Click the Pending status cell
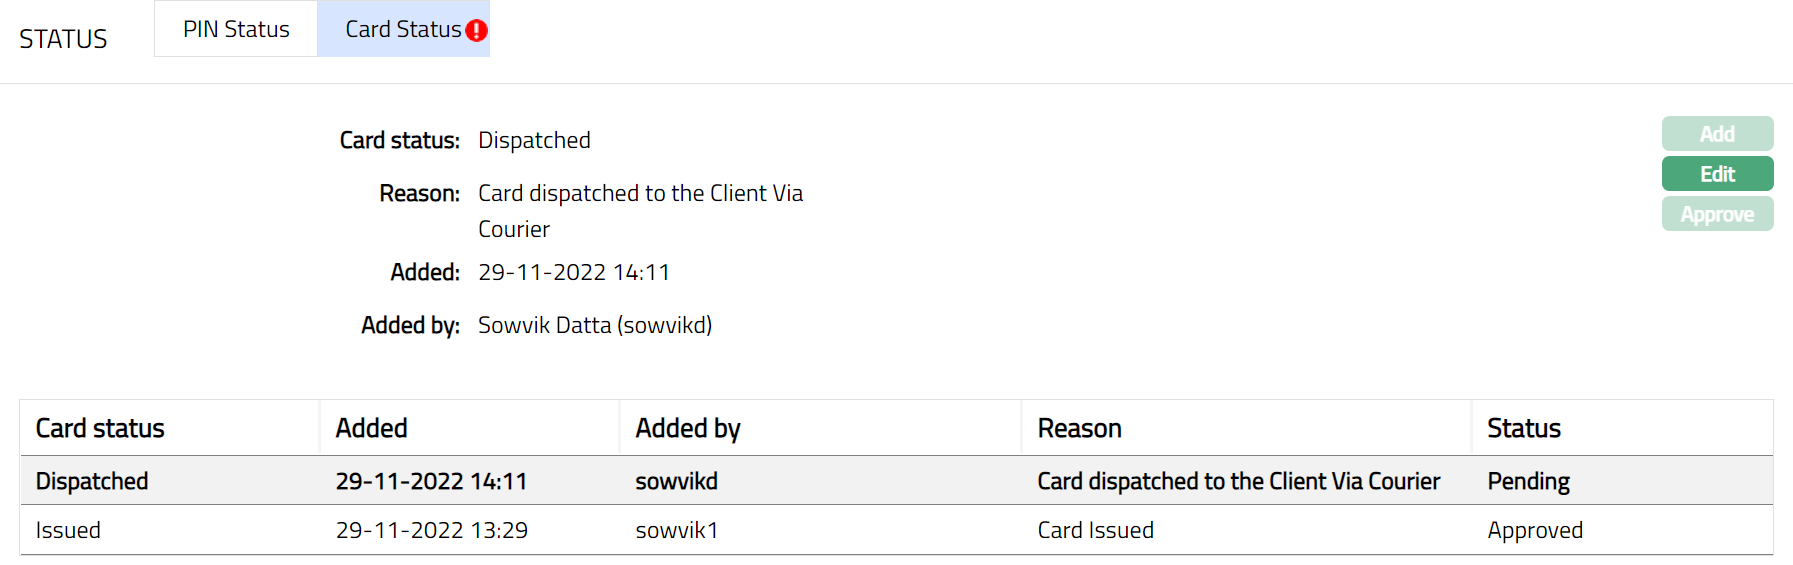This screenshot has height=565, width=1793. coord(1528,481)
